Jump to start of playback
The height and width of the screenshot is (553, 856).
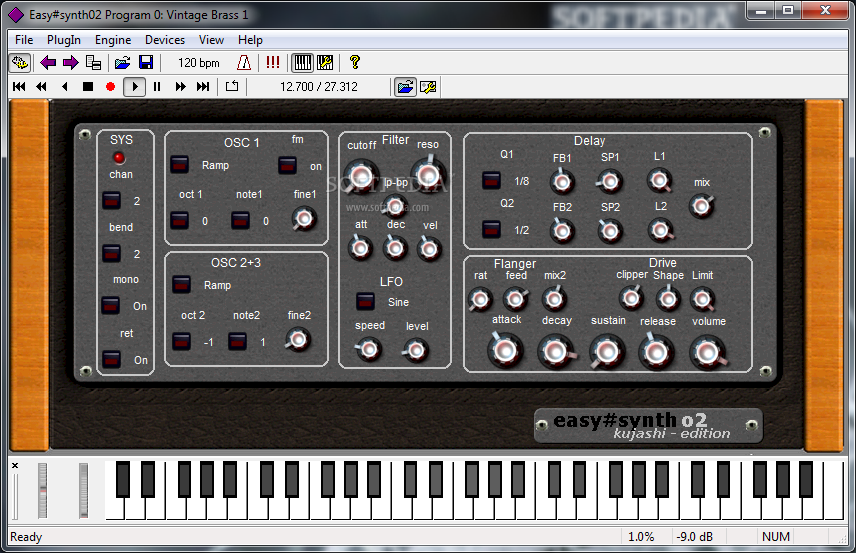(x=19, y=87)
